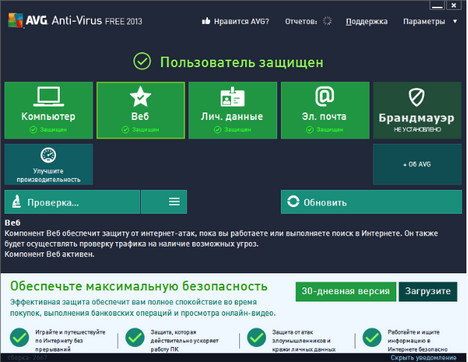
Task: Select the Веб star tile
Action: (x=141, y=110)
